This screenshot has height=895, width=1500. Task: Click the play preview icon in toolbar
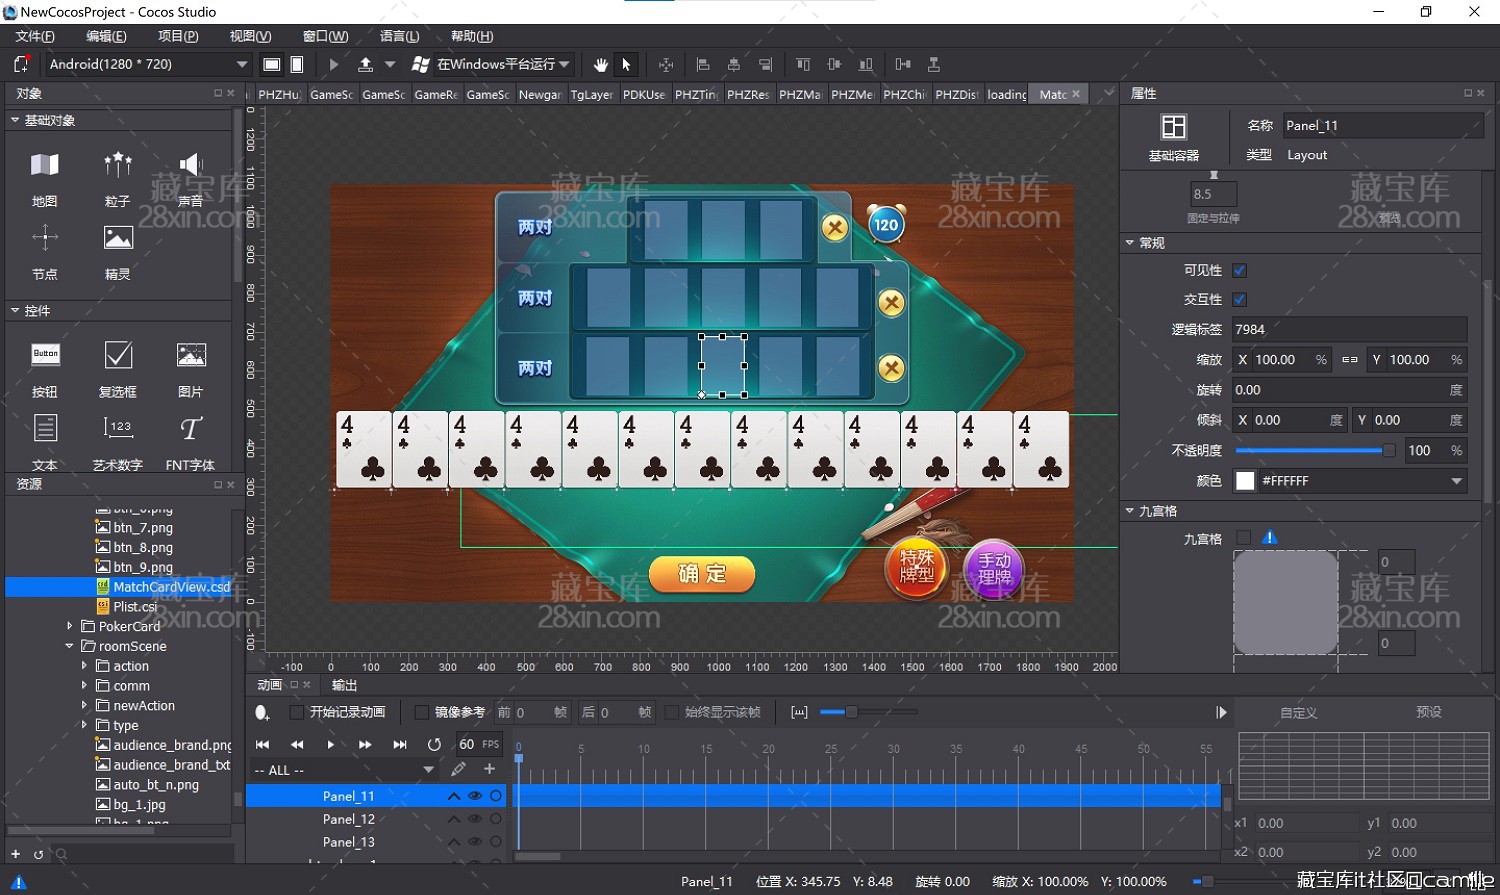tap(334, 64)
